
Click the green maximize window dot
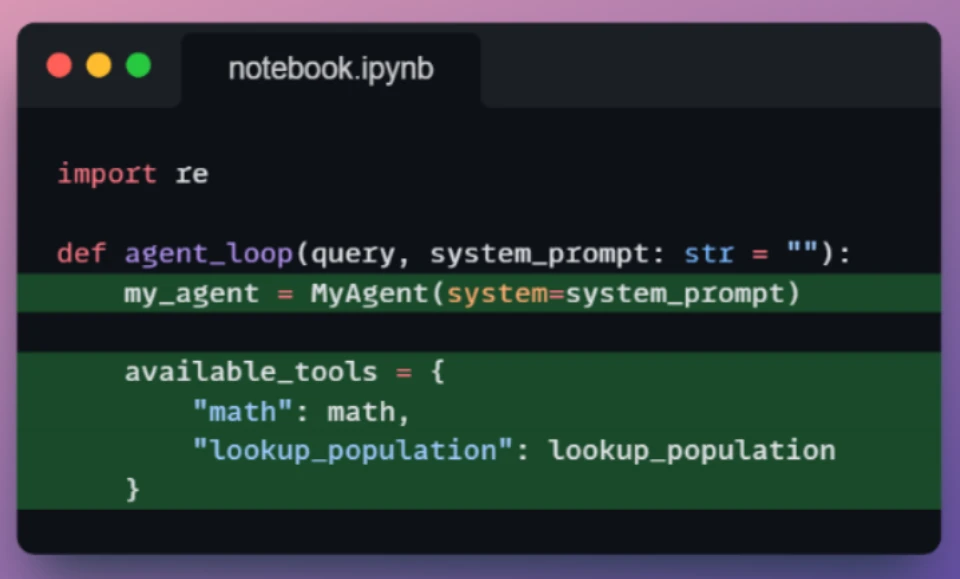point(138,65)
